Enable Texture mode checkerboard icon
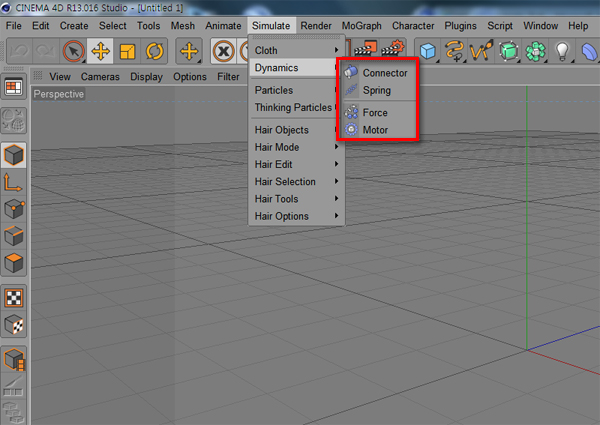This screenshot has height=425, width=600. tap(14, 298)
